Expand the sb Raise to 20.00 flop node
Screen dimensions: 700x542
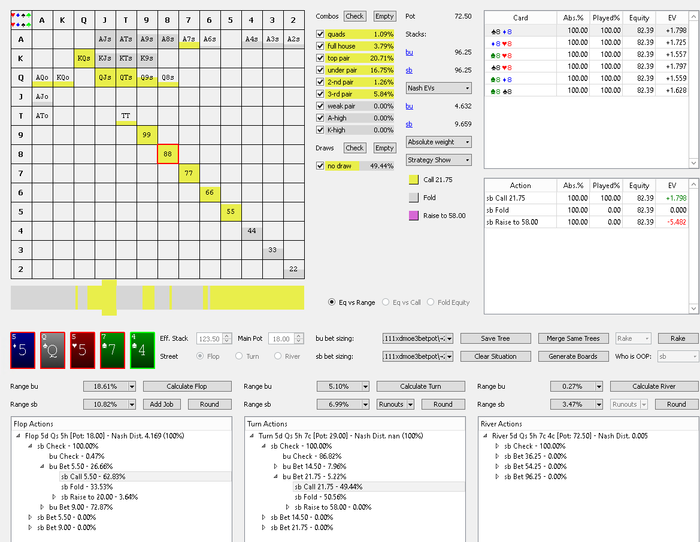54,497
